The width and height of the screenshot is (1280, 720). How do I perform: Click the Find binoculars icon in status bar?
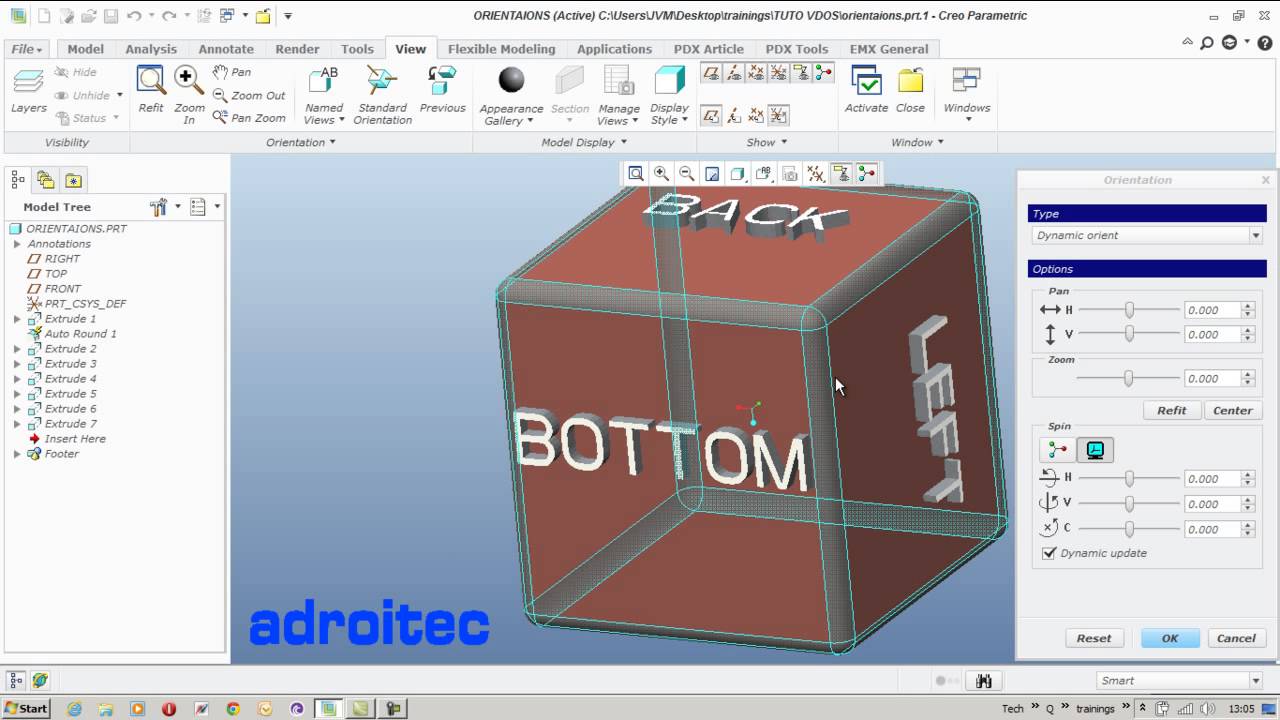[984, 681]
